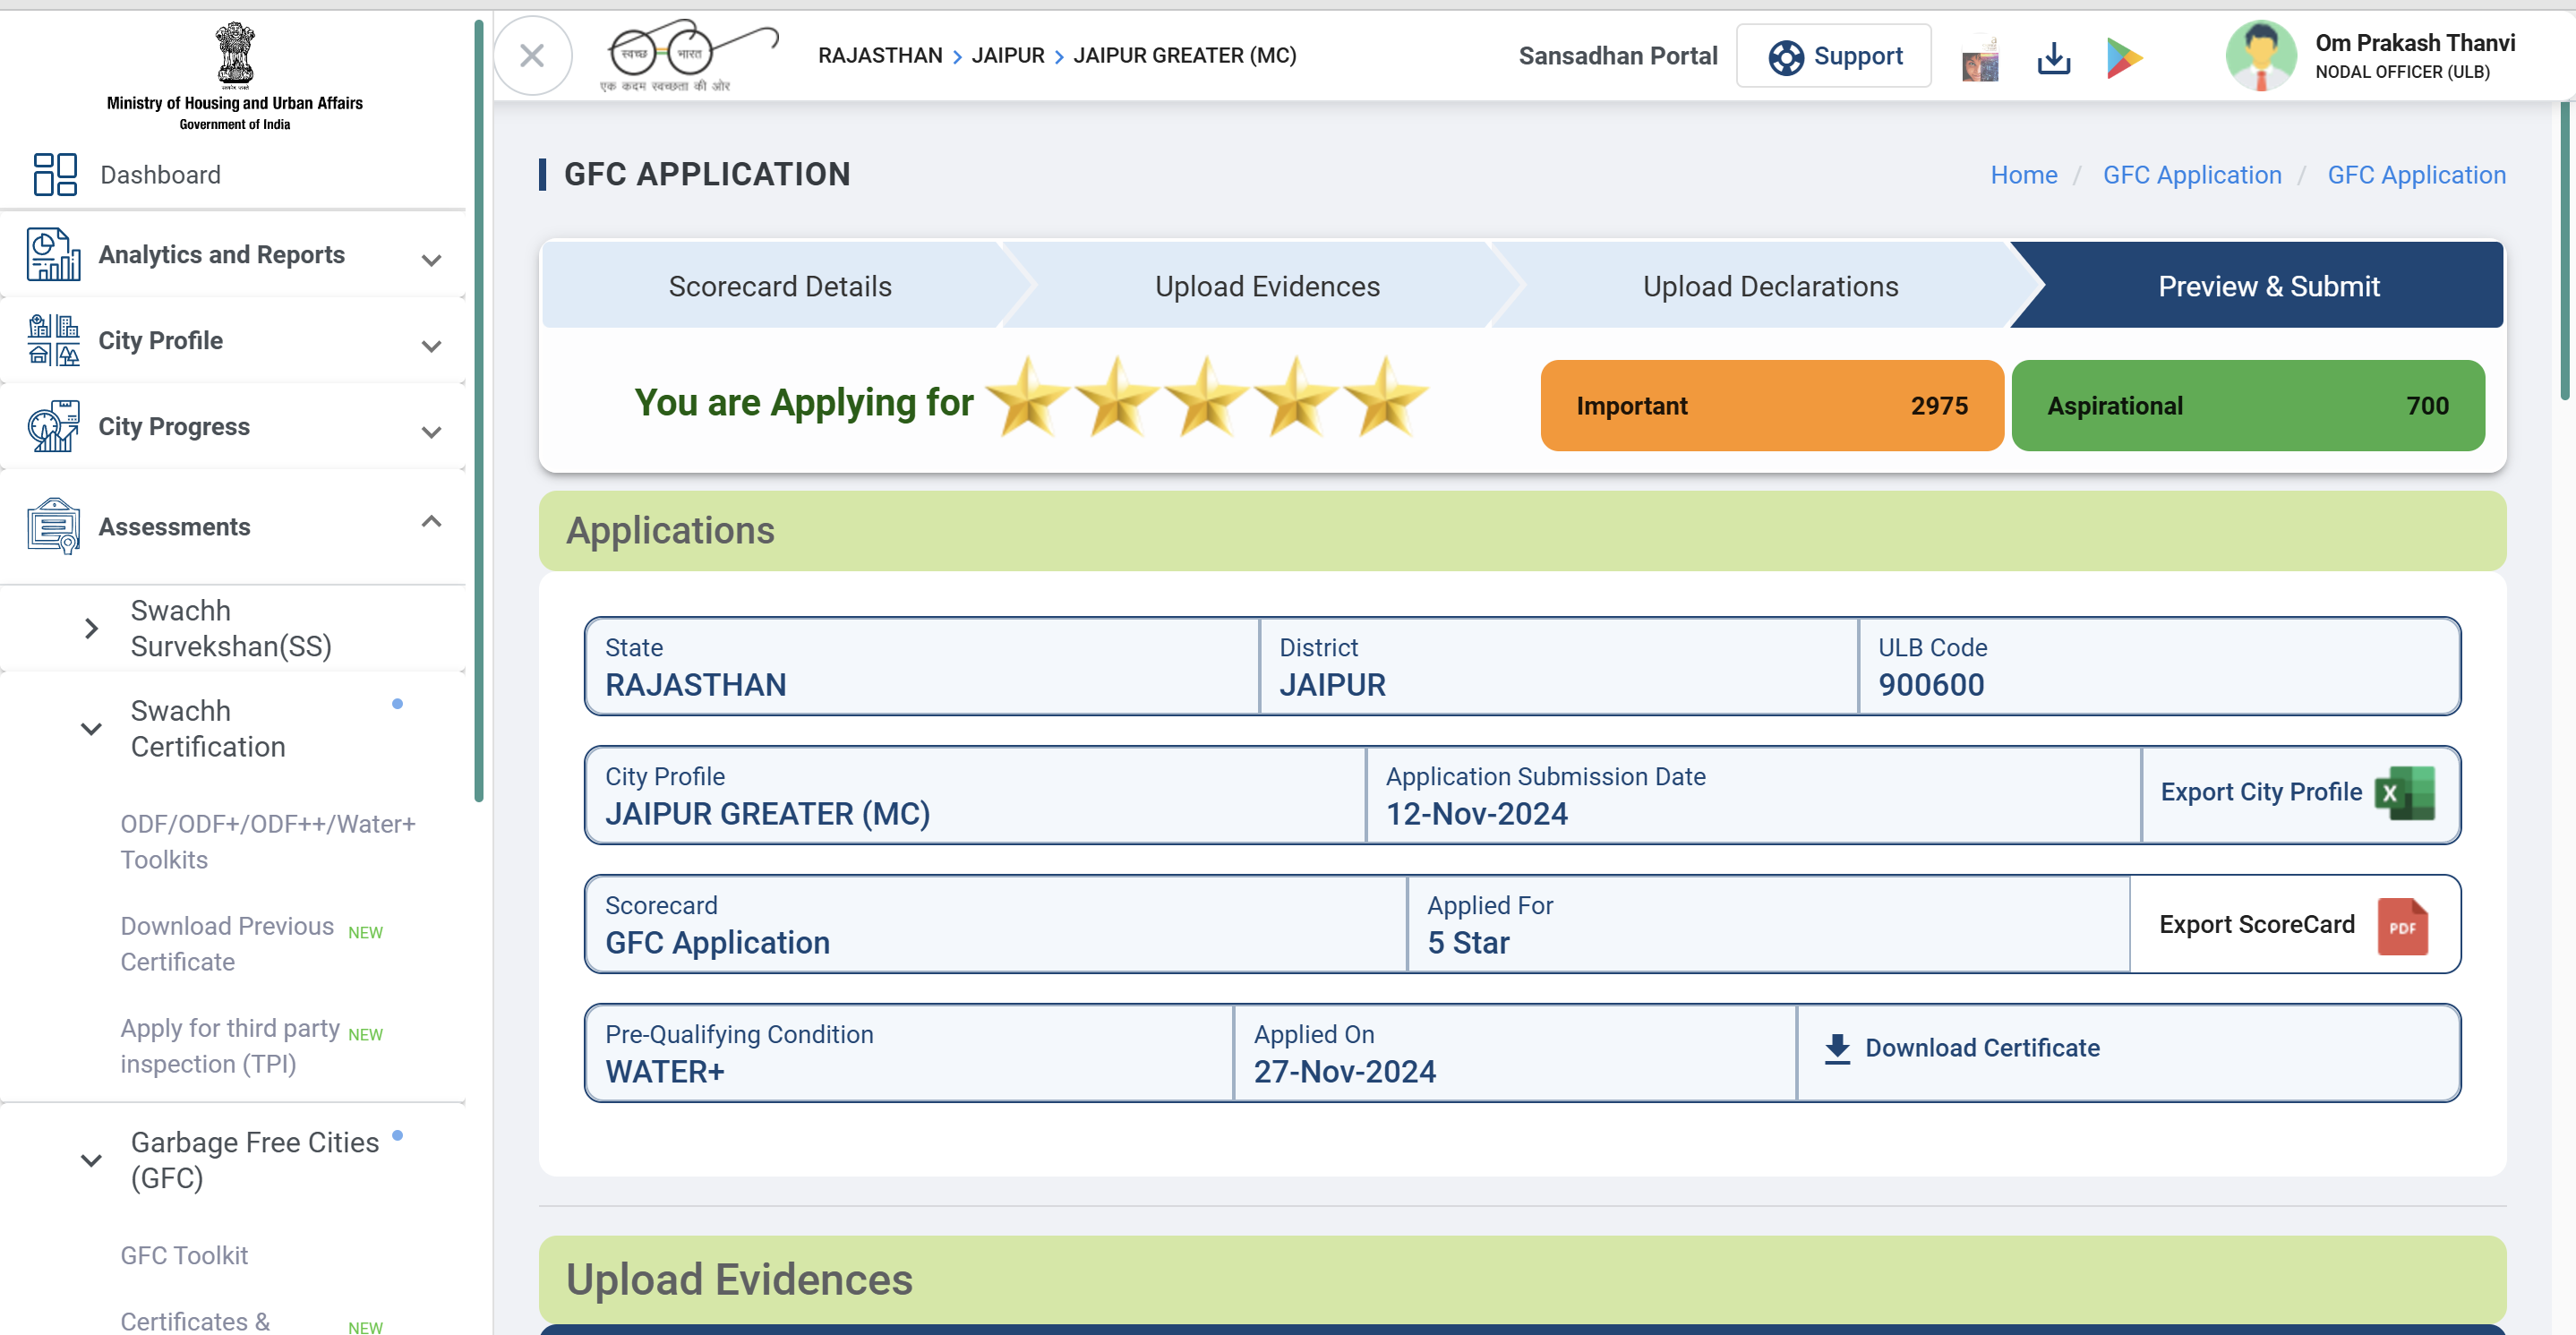This screenshot has width=2576, height=1335.
Task: Click the download arrow beside Download Certificate
Action: click(1837, 1048)
